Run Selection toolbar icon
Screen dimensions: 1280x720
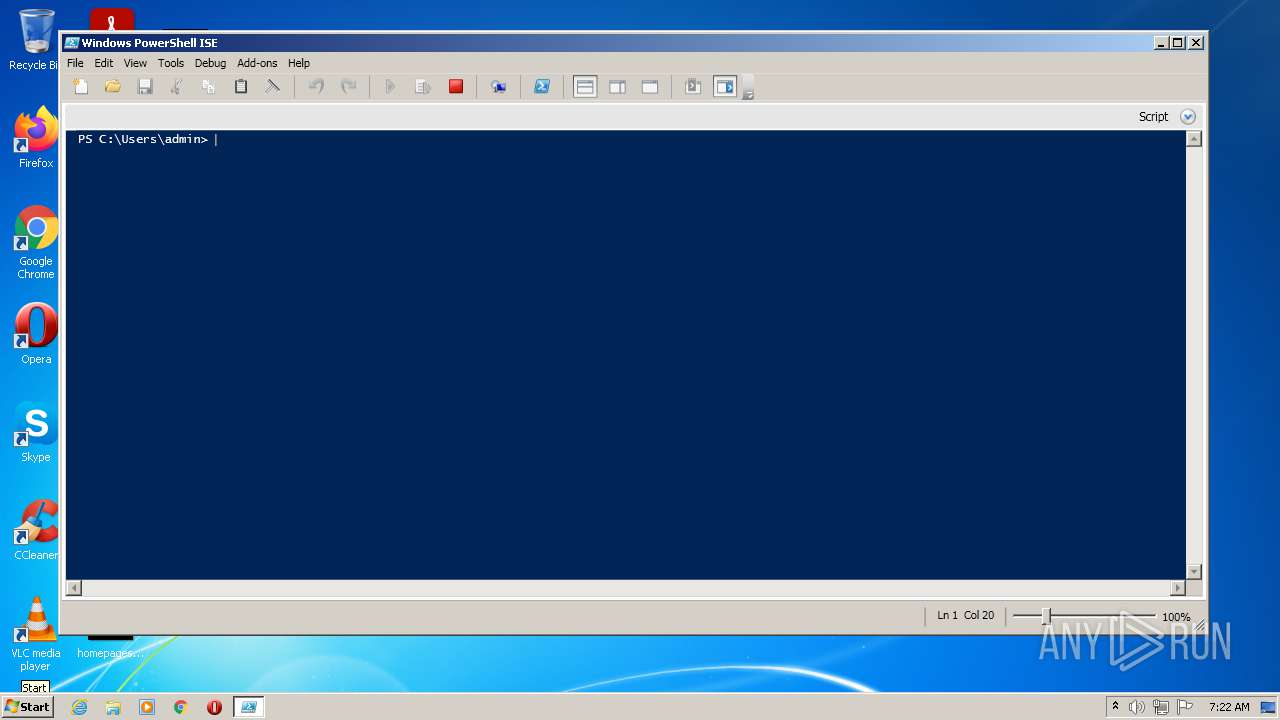[x=423, y=87]
